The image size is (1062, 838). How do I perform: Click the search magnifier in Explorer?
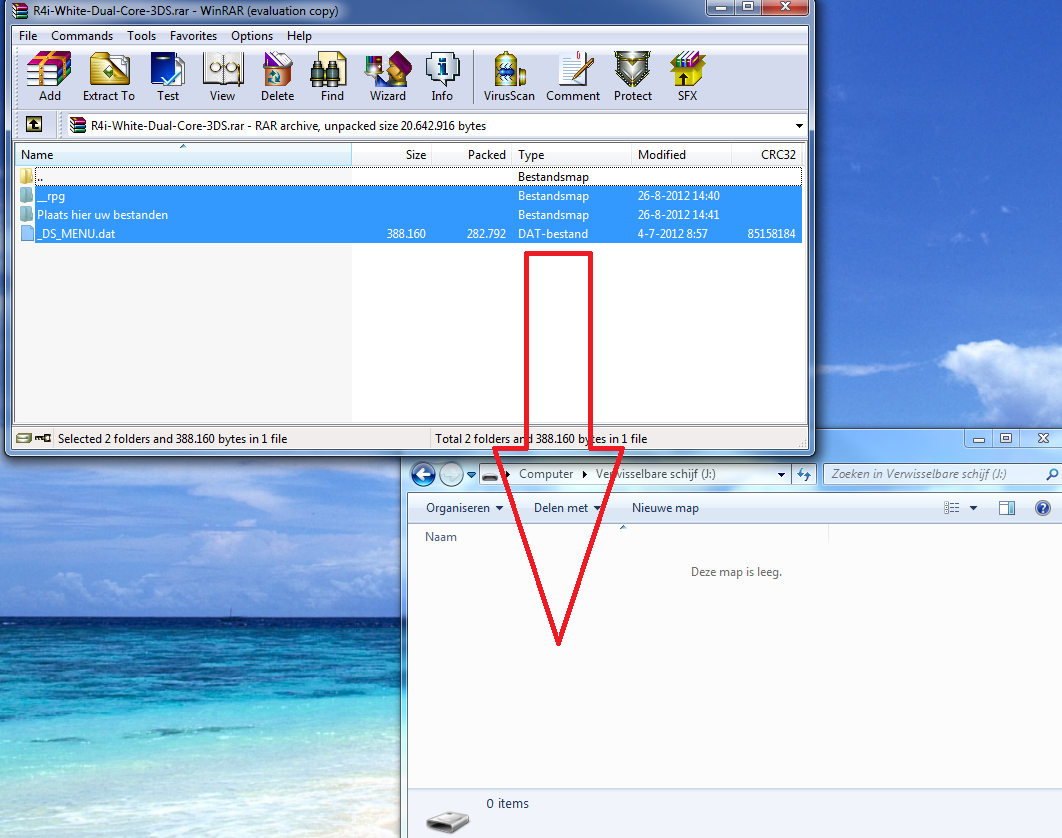(1052, 474)
